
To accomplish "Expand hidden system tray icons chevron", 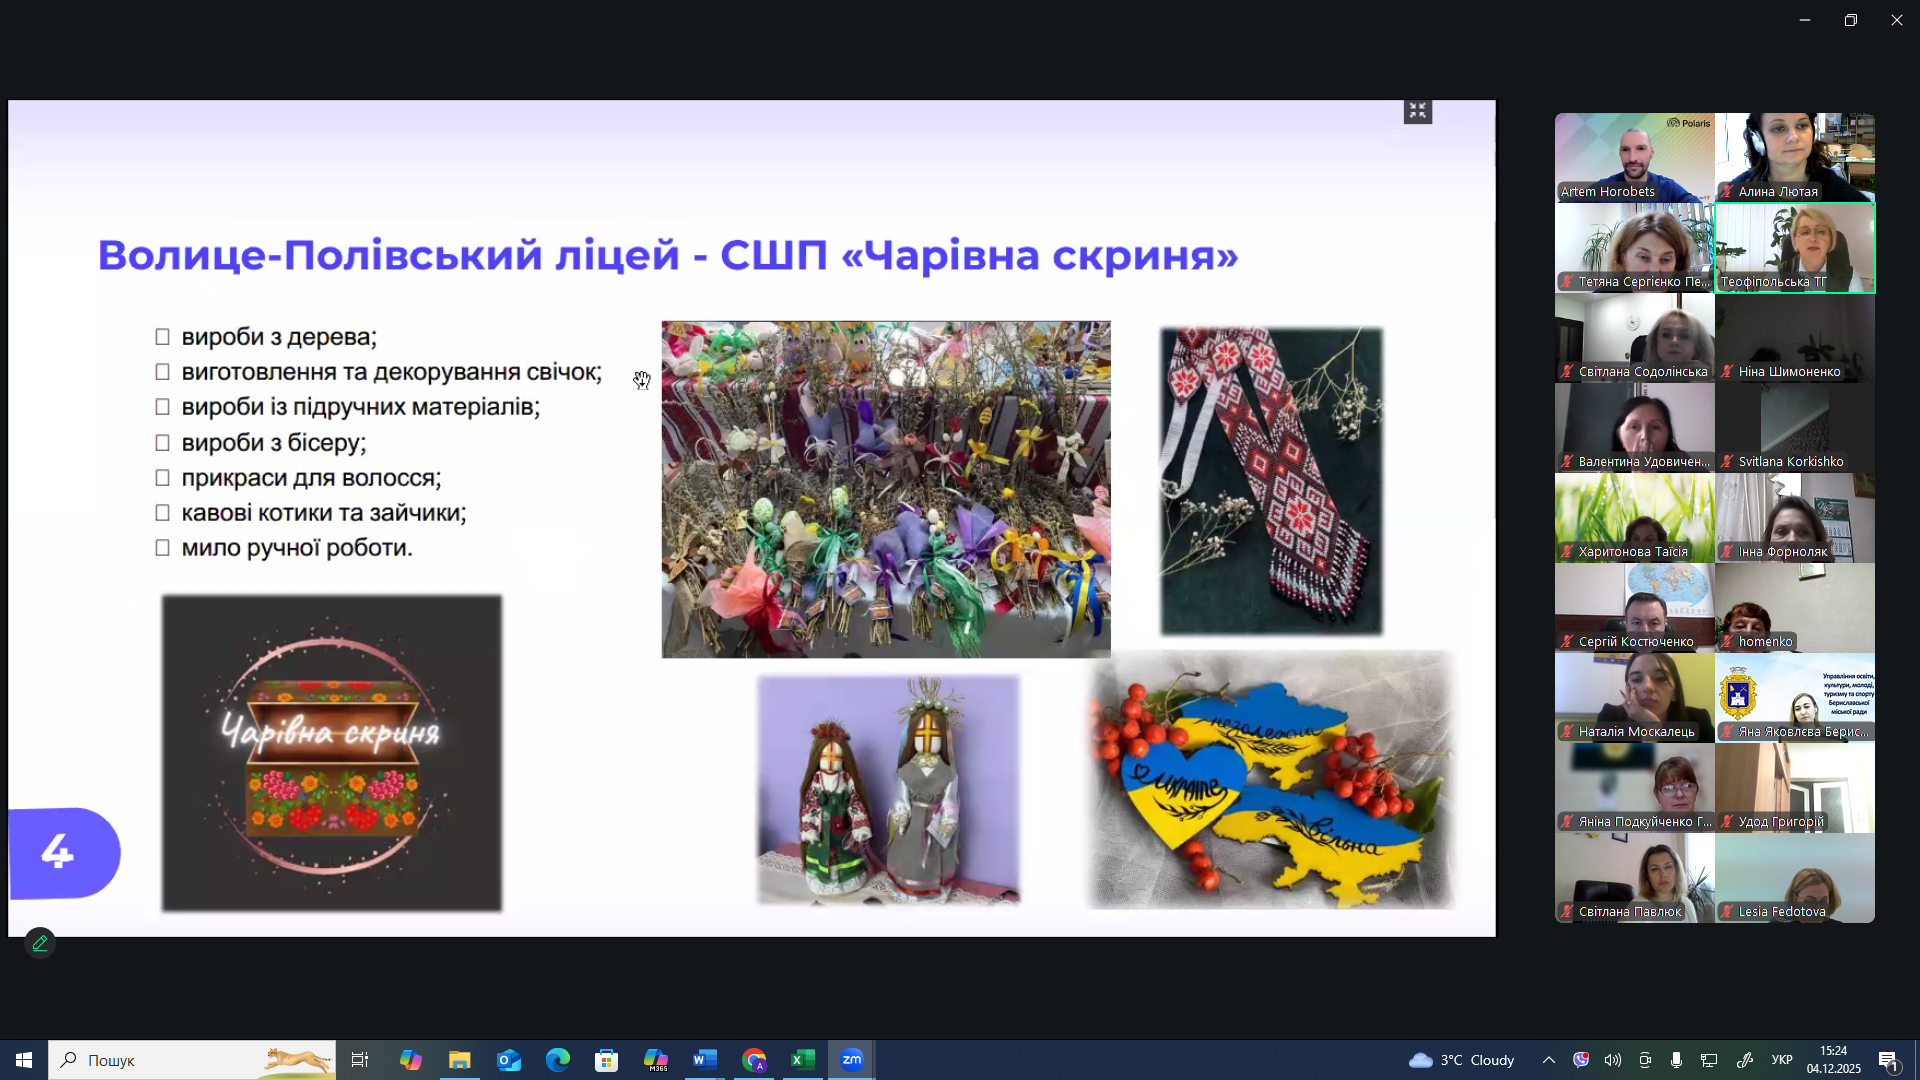I will pyautogui.click(x=1548, y=1060).
